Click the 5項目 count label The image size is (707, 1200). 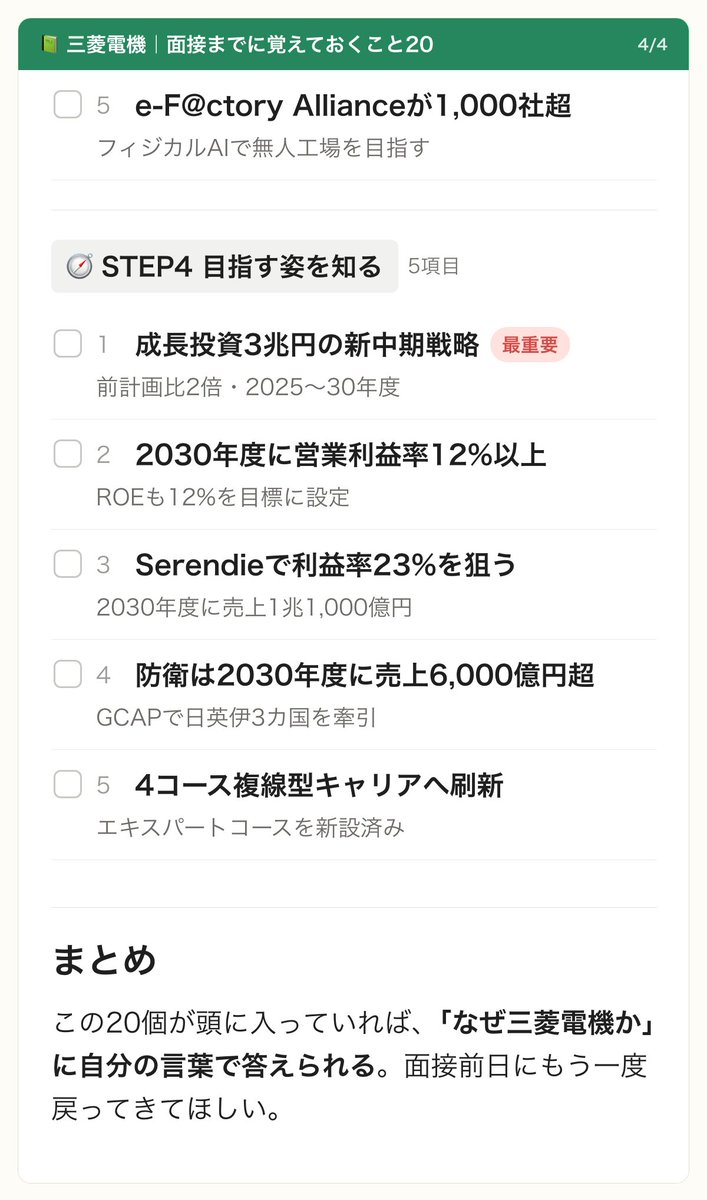[434, 267]
